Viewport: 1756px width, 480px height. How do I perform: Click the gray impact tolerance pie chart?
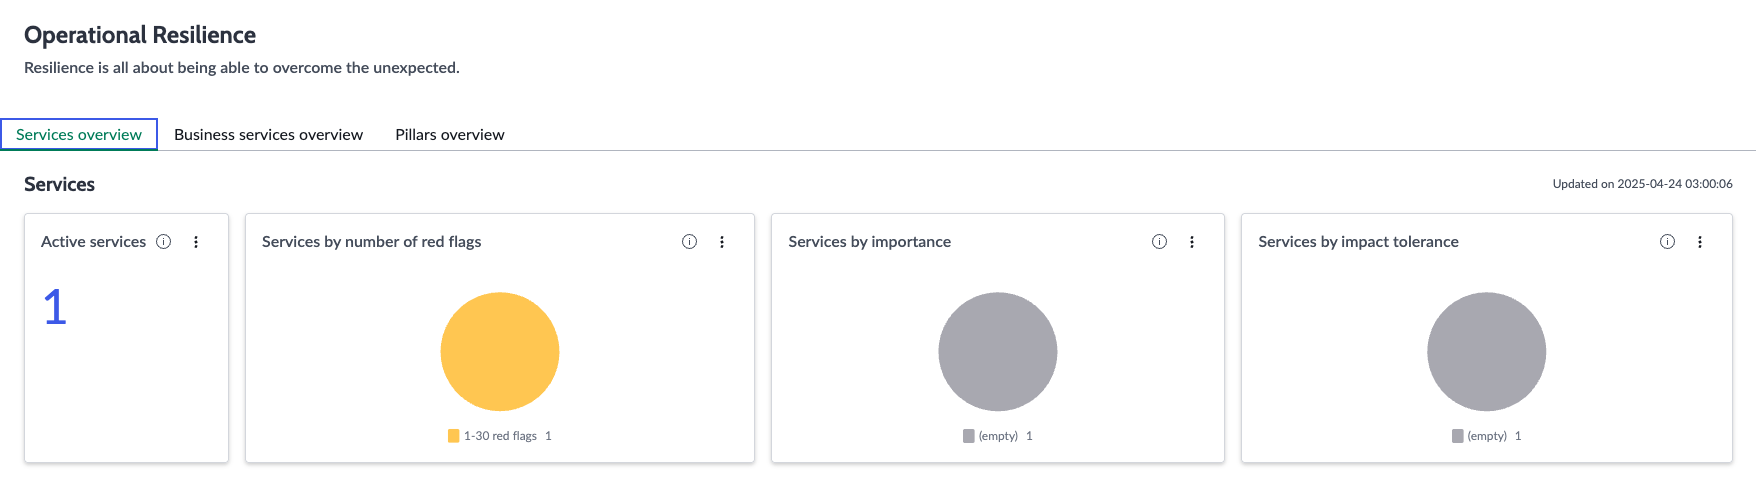[1487, 351]
